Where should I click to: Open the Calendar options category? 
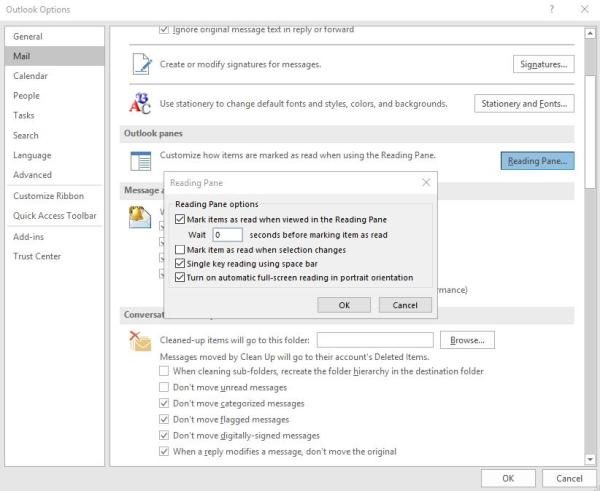54,76
